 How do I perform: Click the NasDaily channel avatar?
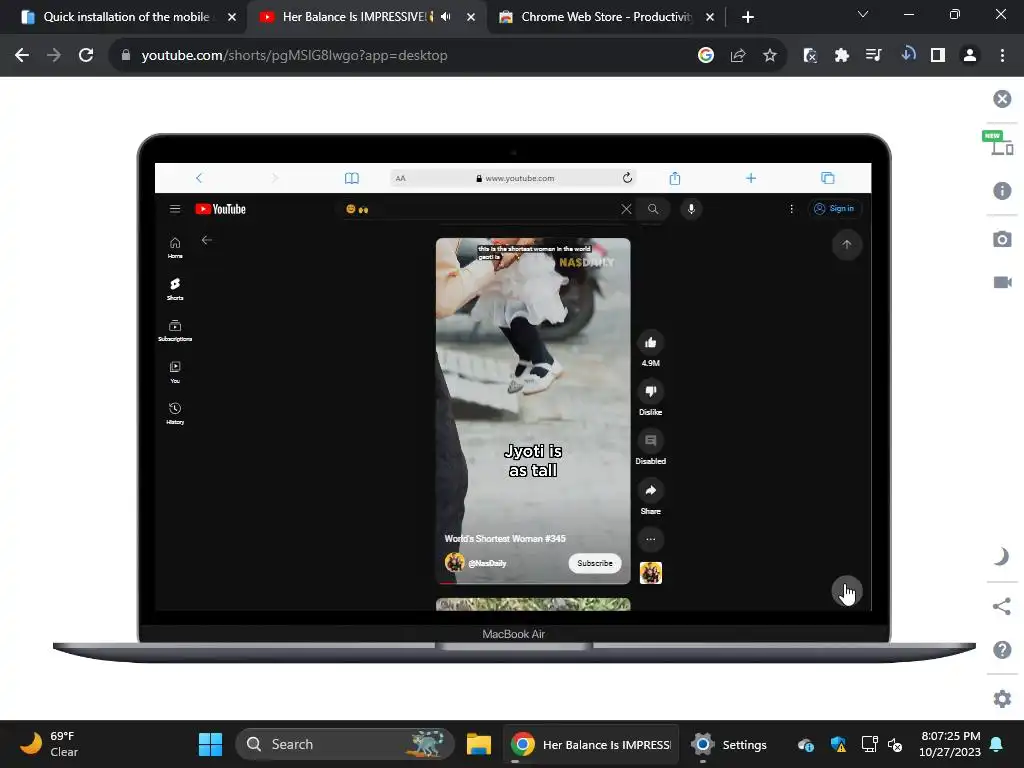point(455,562)
